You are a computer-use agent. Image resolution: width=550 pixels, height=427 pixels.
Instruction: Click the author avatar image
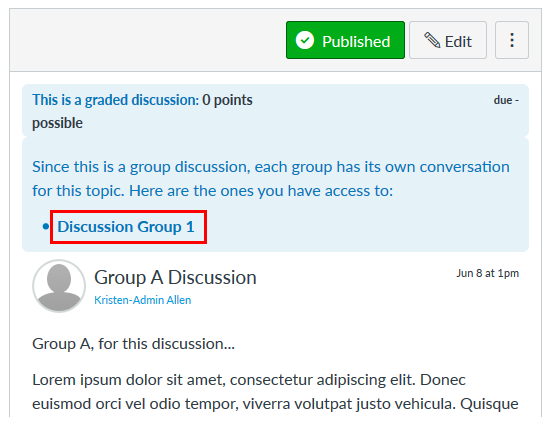59,286
